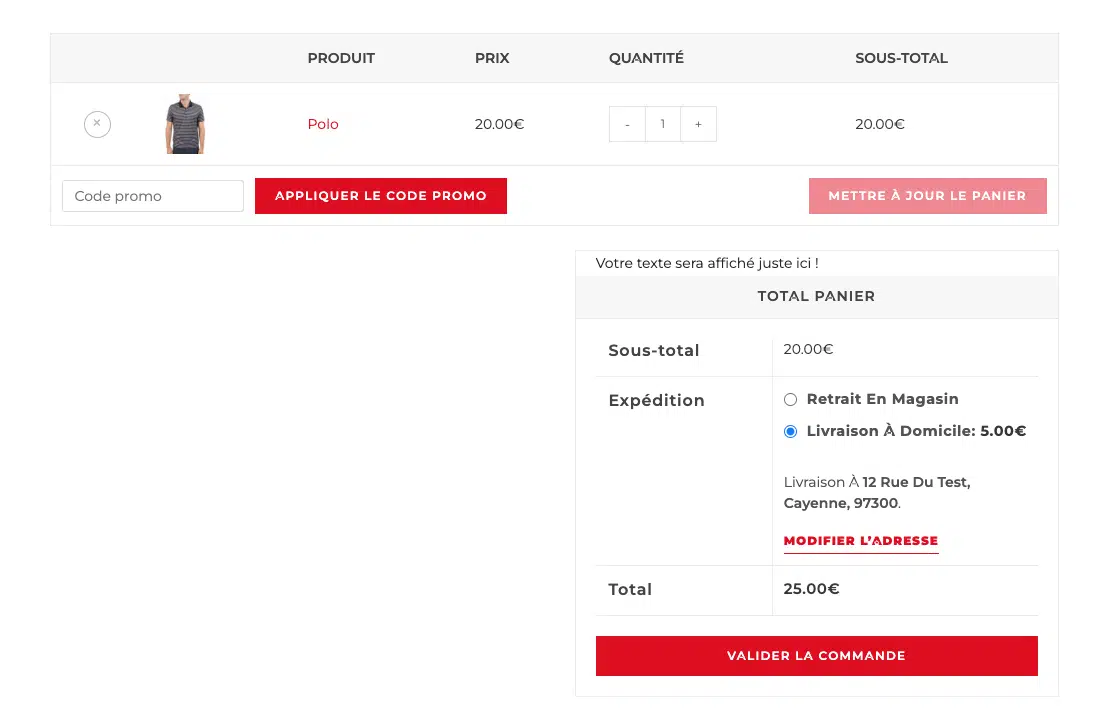Viewport: 1102px width, 725px height.
Task: Open the Polo product link
Action: pyautogui.click(x=323, y=124)
